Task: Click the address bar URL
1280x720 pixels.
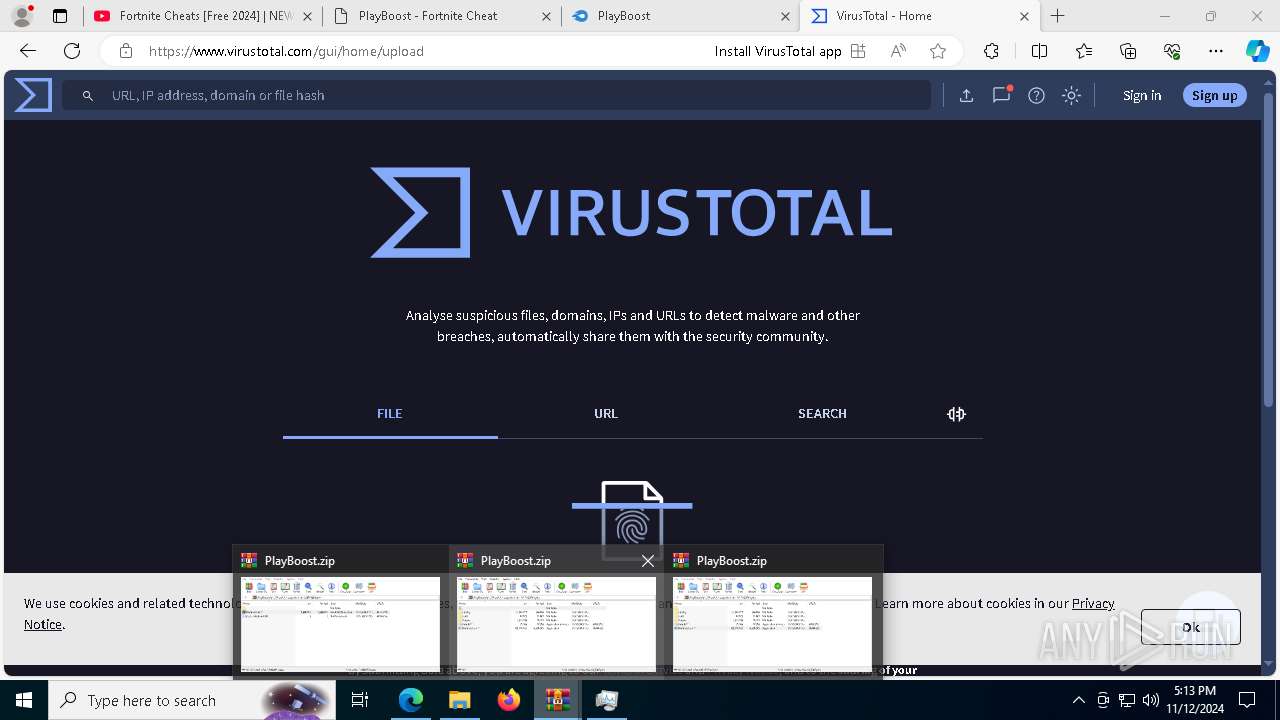Action: tap(286, 51)
